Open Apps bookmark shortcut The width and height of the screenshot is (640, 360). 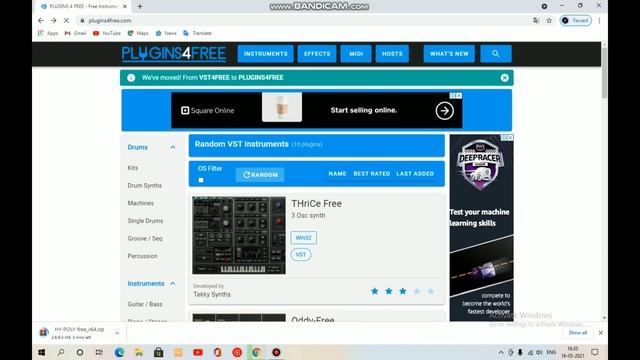pos(48,33)
